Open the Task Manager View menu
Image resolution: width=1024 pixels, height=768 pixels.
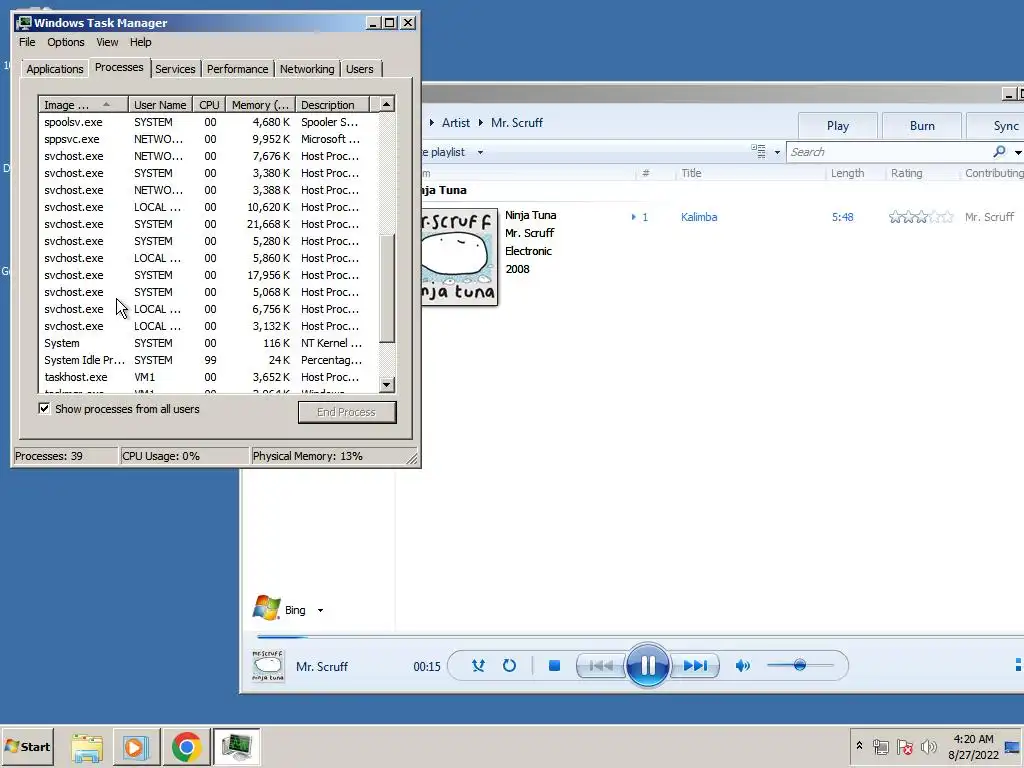[107, 42]
